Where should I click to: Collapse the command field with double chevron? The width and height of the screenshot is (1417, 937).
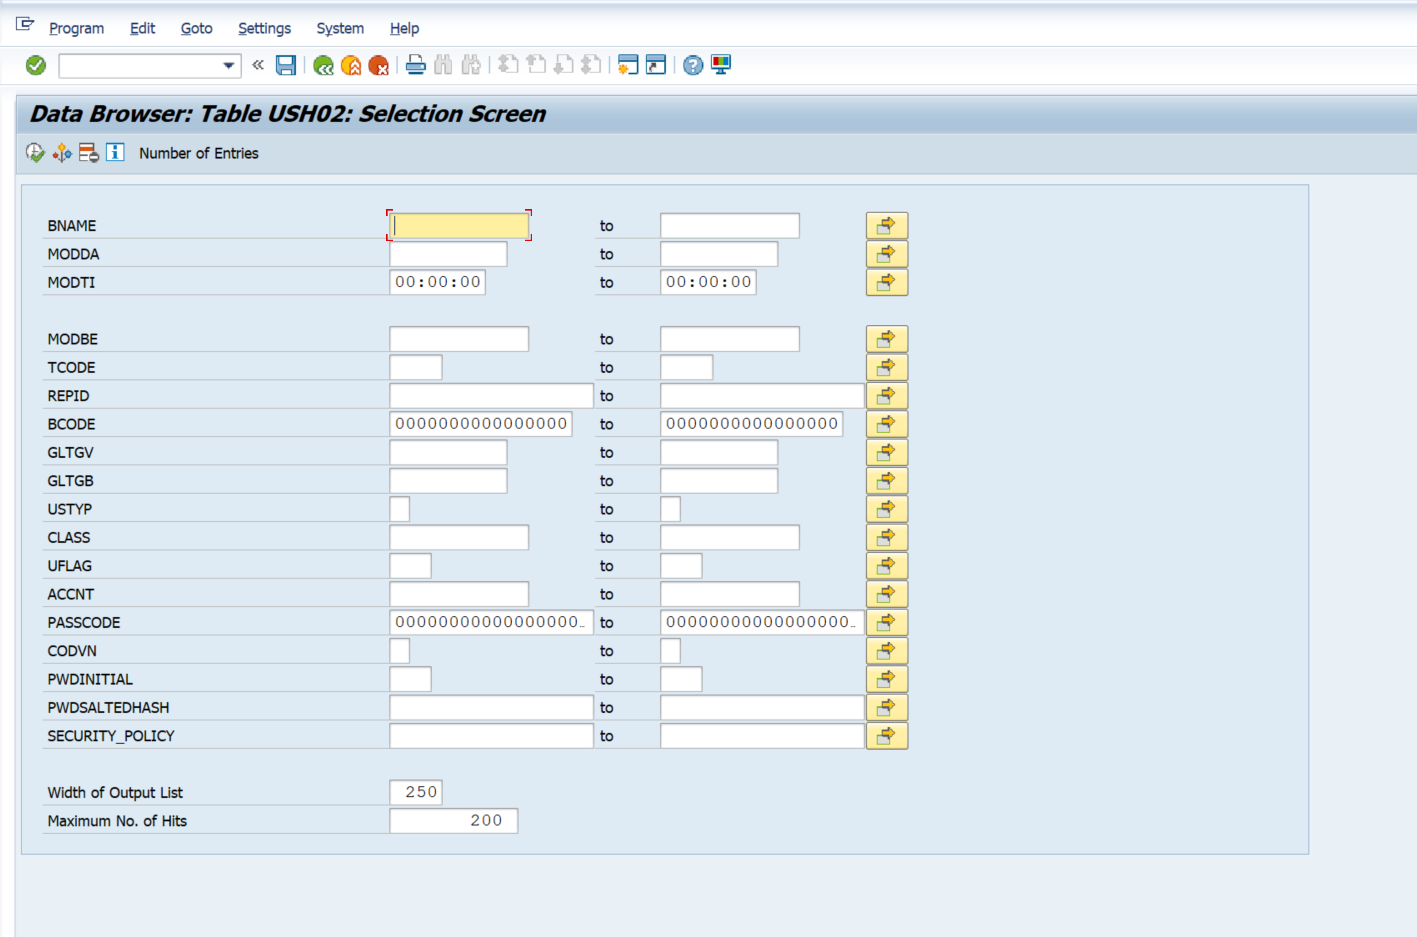[x=258, y=65]
